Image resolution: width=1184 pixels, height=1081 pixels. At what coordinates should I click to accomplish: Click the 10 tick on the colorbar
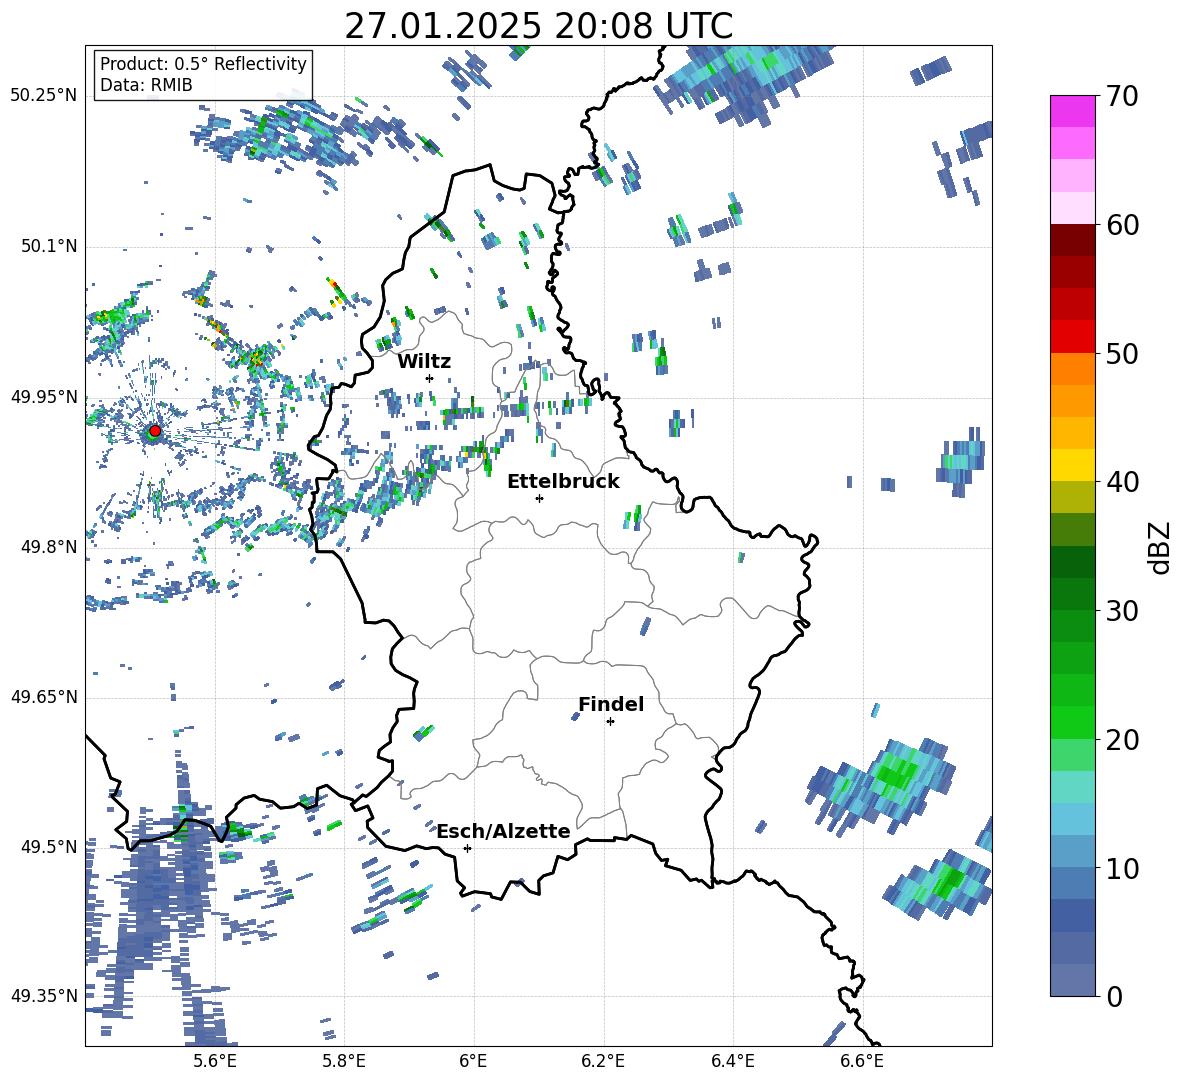[x=1122, y=868]
